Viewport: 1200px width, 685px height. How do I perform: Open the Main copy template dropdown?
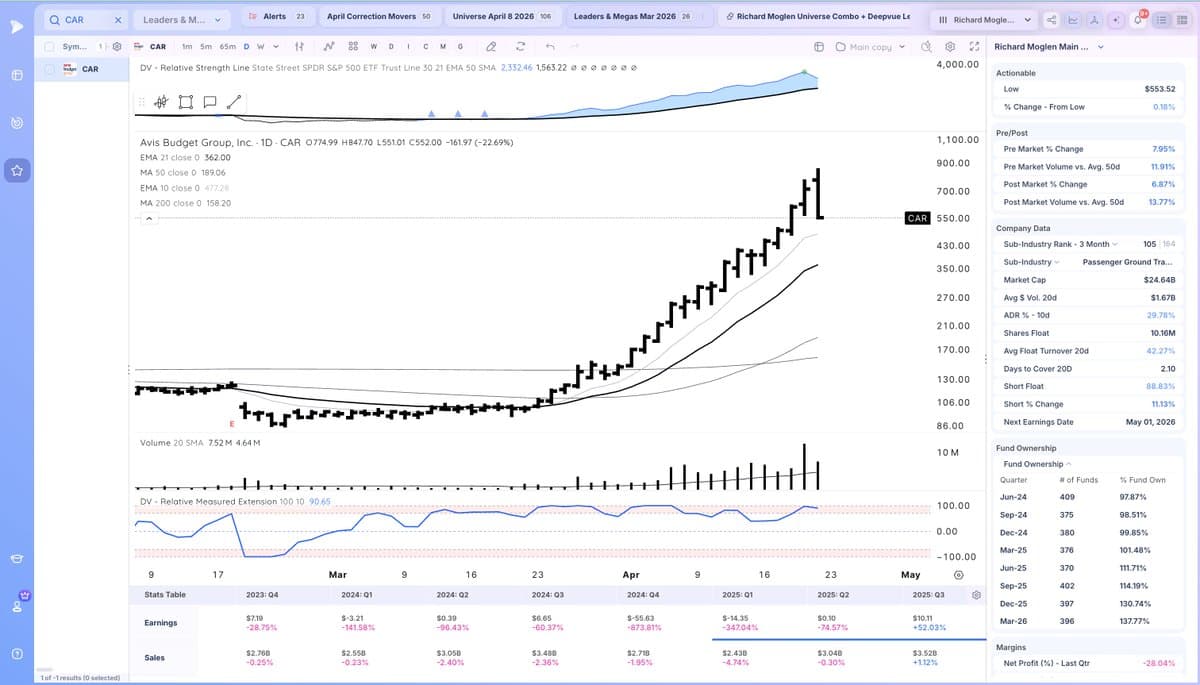click(x=870, y=46)
